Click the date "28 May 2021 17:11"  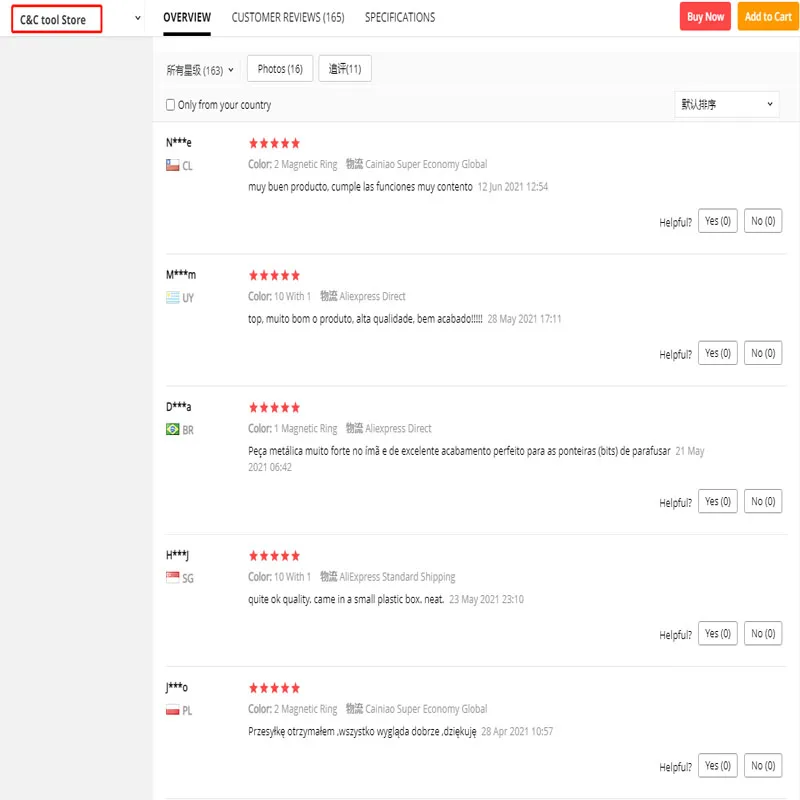pos(524,319)
